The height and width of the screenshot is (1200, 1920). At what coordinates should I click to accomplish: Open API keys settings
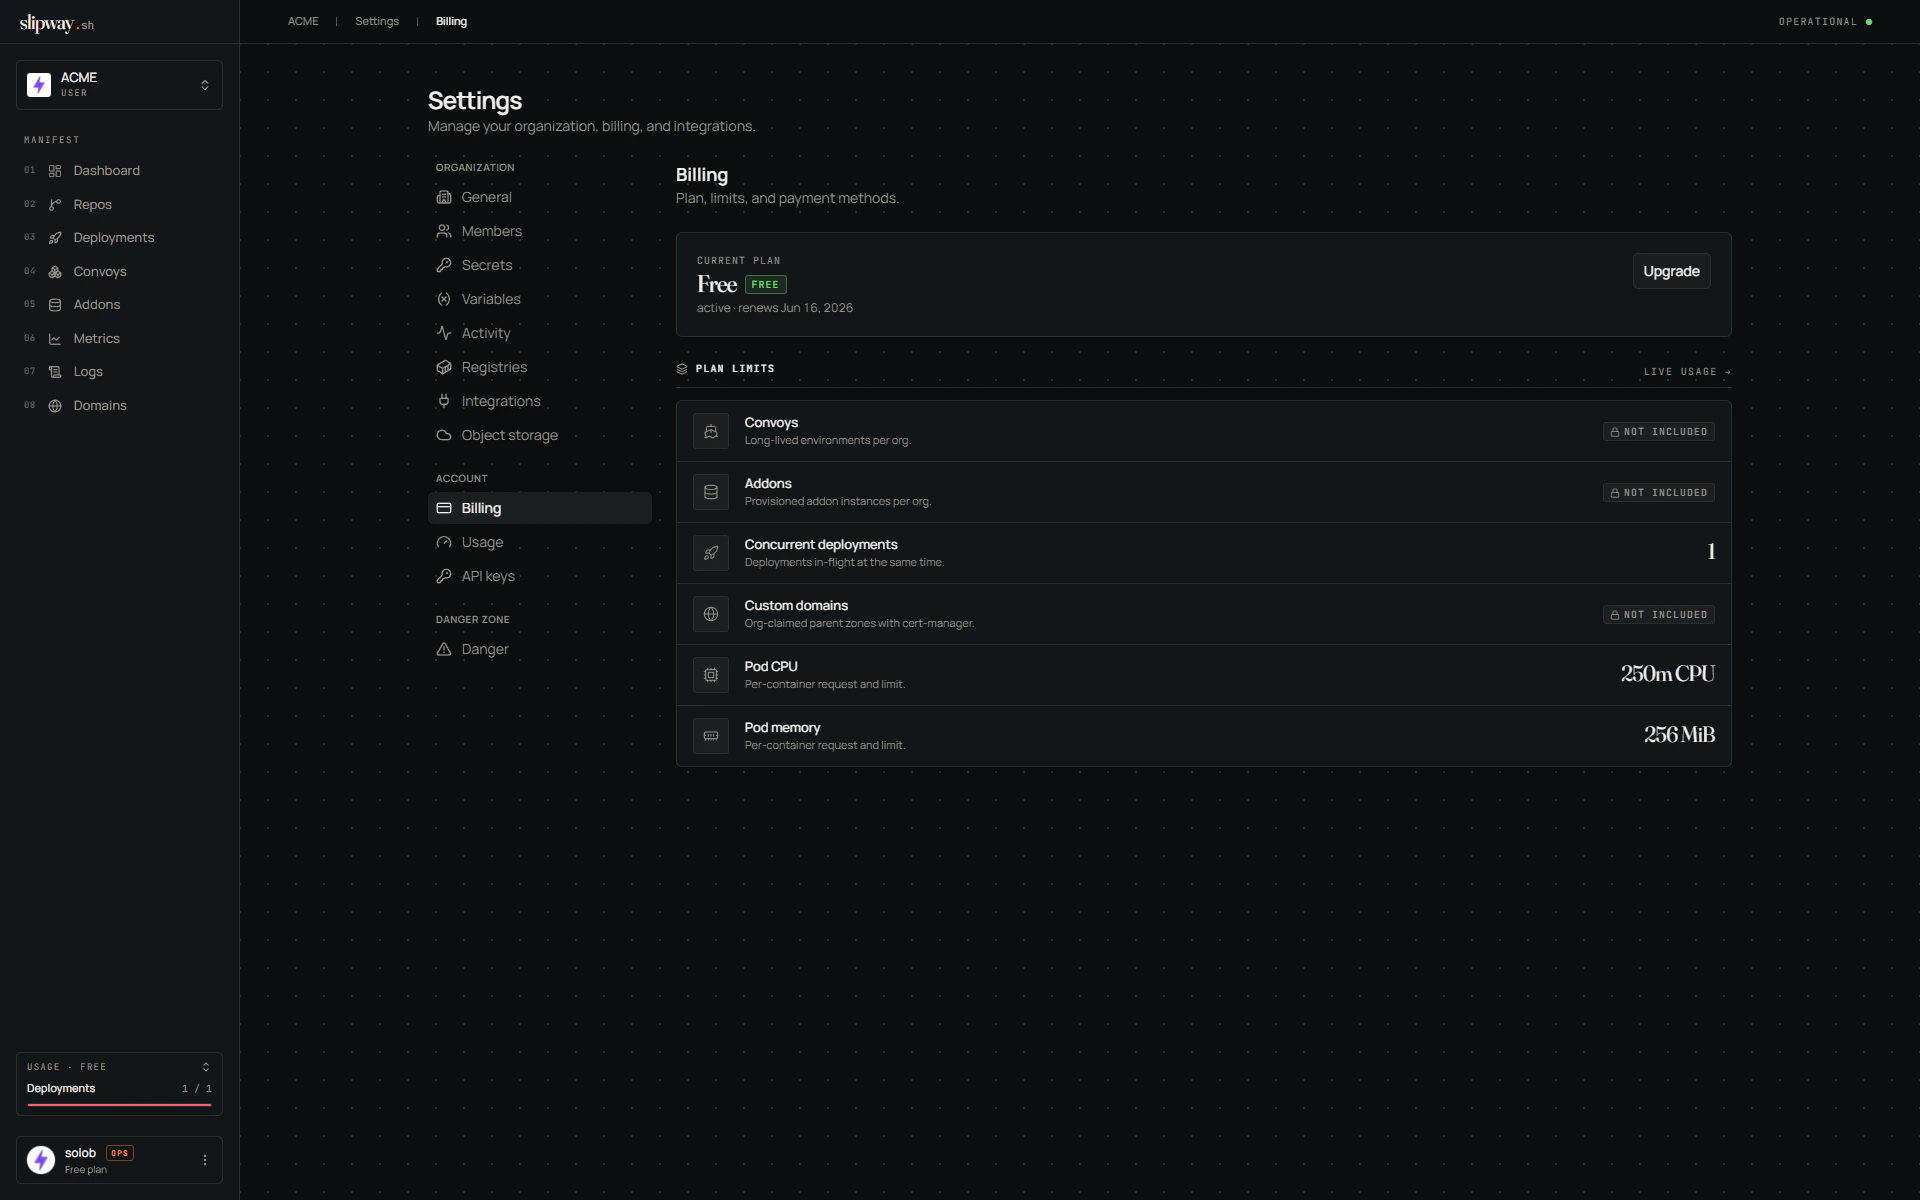[x=540, y=576]
